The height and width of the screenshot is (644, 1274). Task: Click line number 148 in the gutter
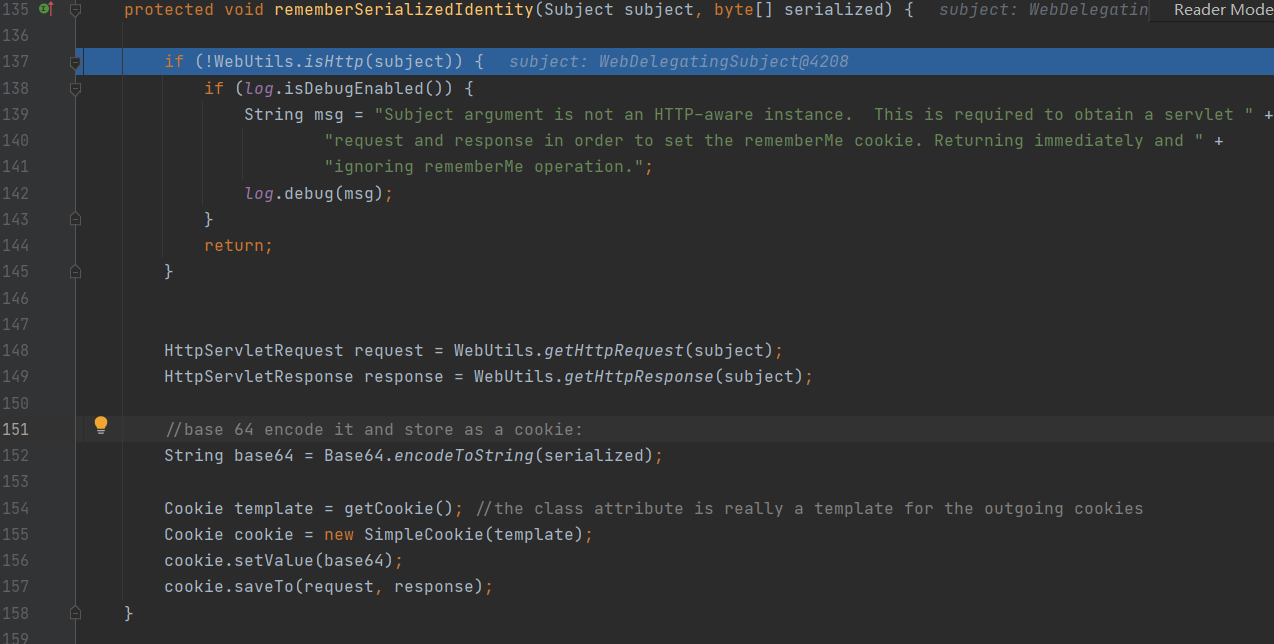coord(18,351)
